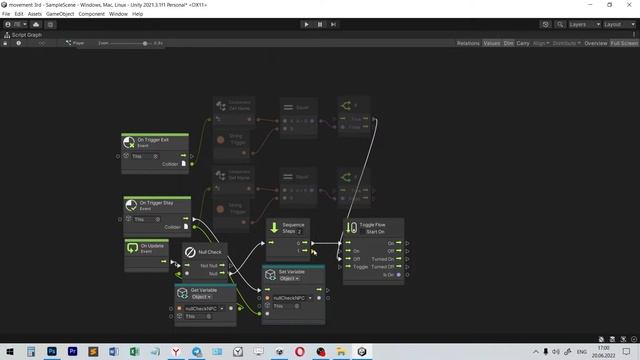
Task: Click the Unity icon in taskbar
Action: [x=362, y=351]
